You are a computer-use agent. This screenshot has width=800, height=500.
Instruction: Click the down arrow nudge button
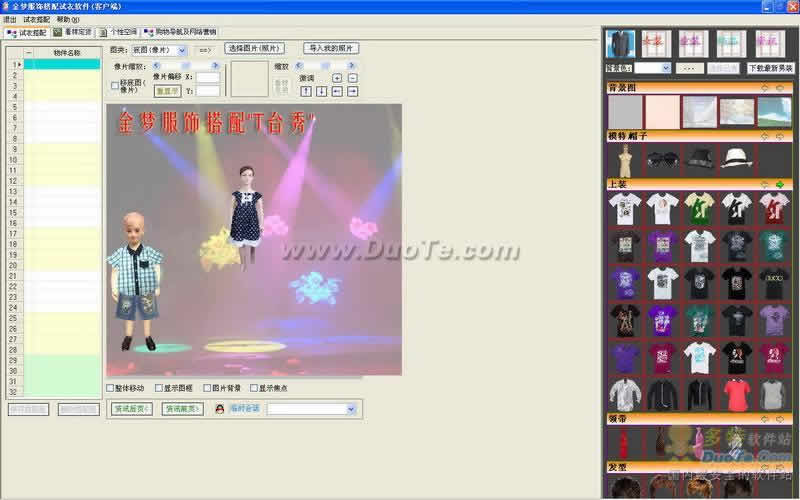point(321,91)
